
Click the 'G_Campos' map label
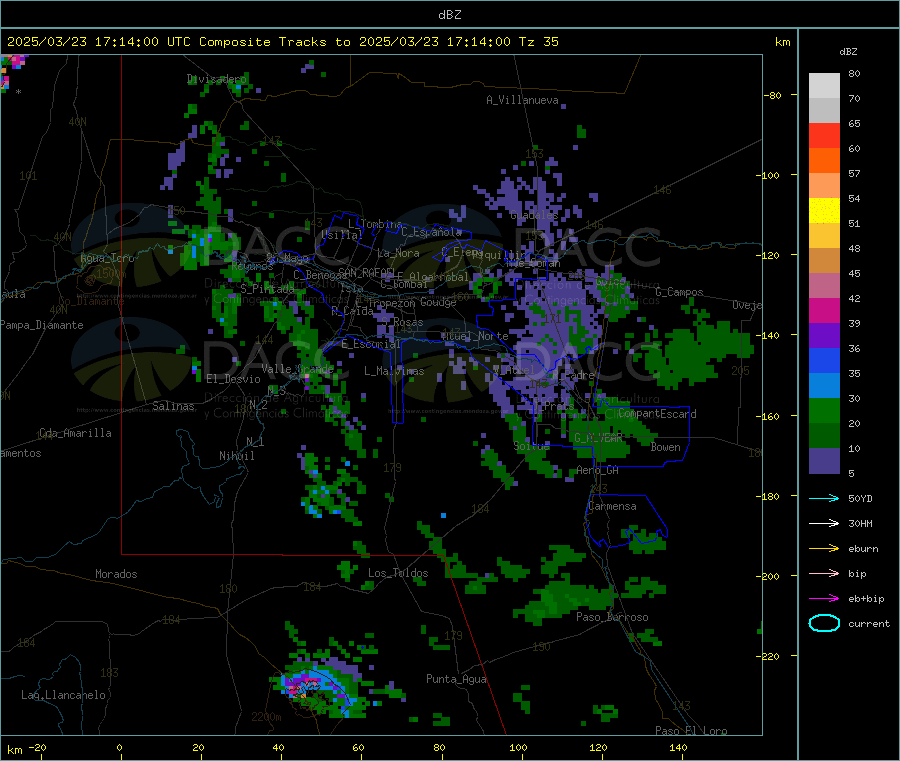click(679, 292)
